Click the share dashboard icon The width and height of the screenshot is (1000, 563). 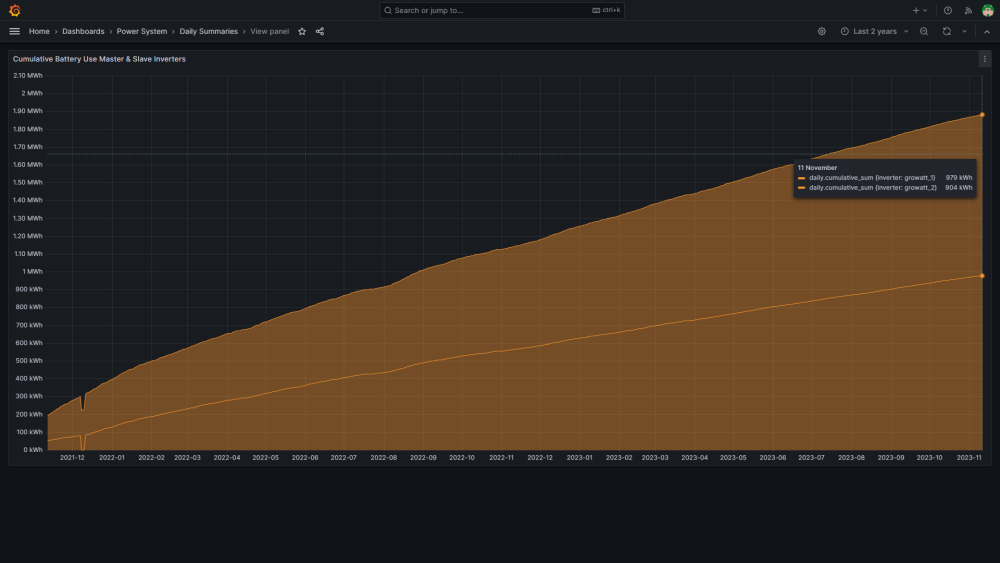320,31
